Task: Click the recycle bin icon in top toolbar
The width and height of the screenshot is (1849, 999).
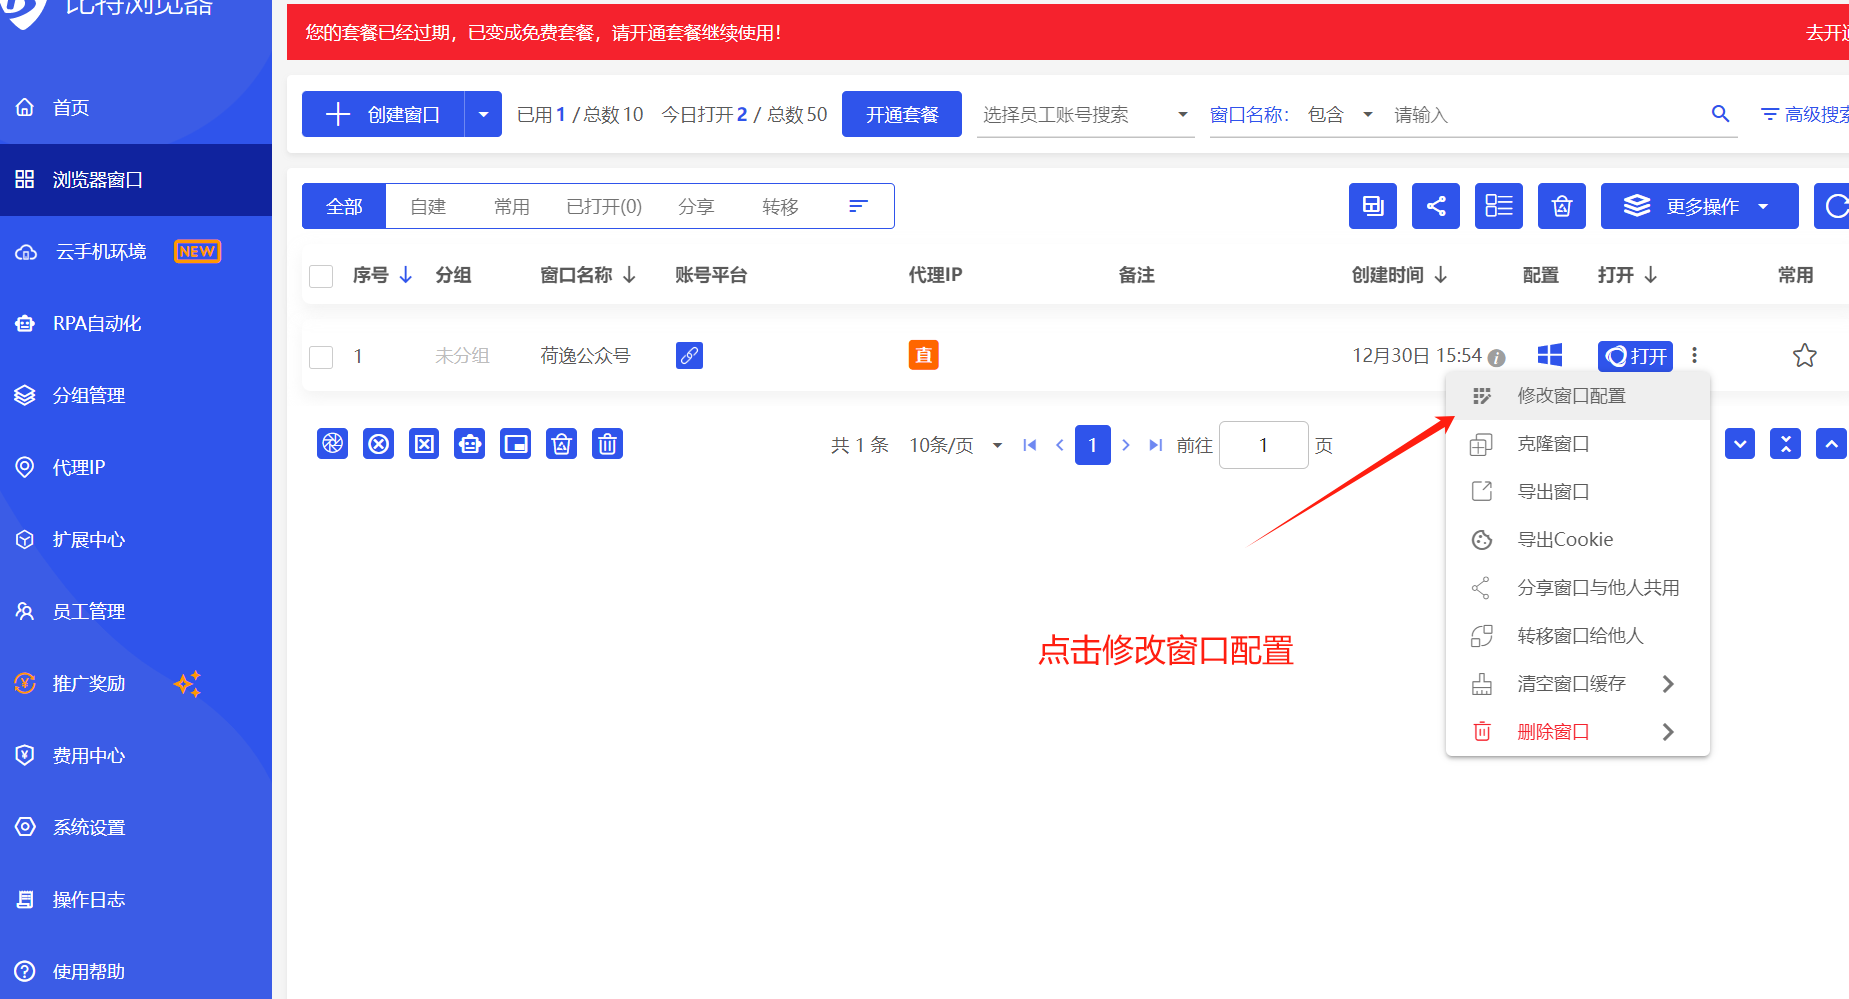Action: point(1561,206)
